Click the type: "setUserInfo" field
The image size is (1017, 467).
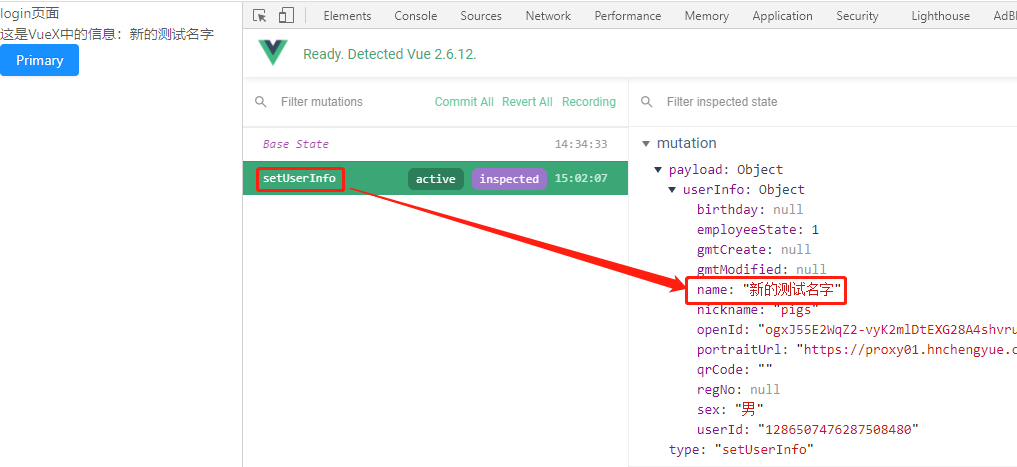point(741,449)
